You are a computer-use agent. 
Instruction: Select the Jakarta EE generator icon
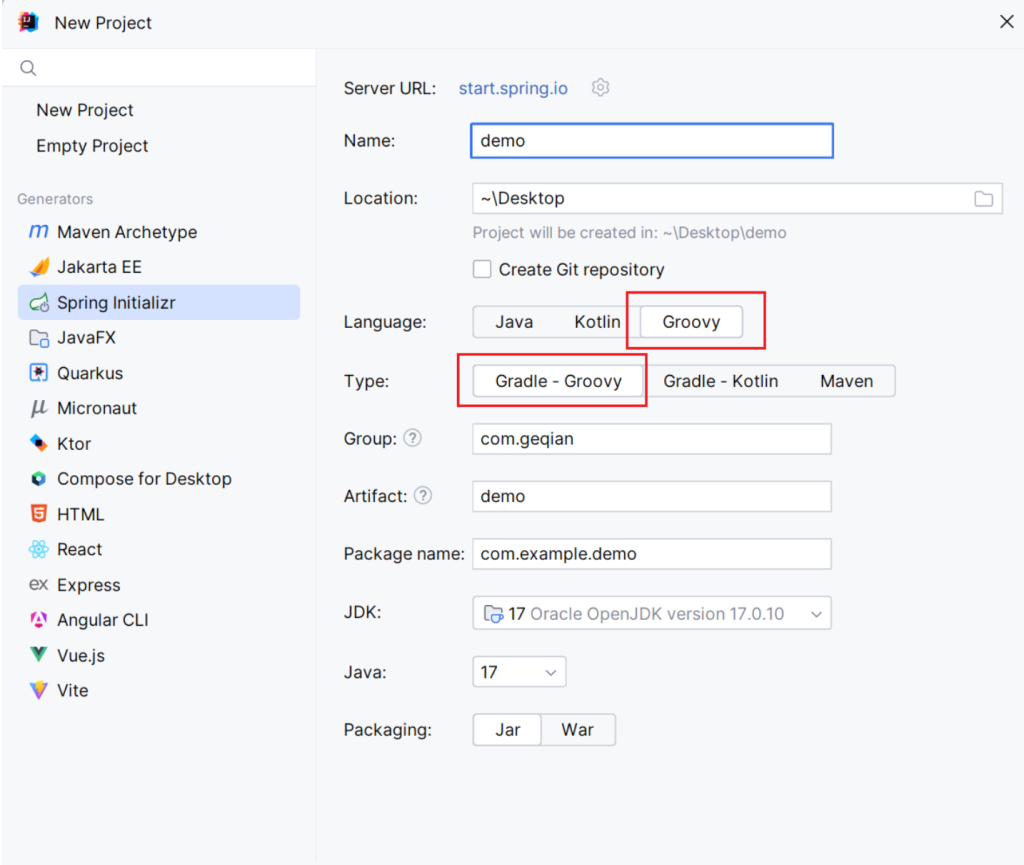(39, 267)
